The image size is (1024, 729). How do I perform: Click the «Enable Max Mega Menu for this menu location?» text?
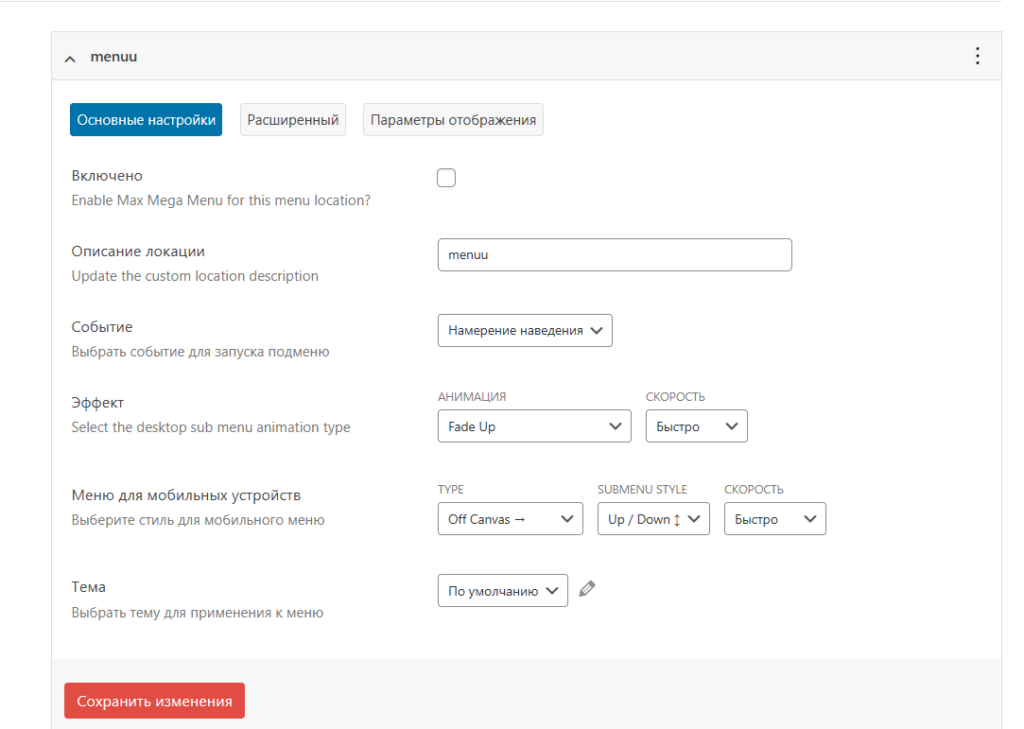pos(221,201)
